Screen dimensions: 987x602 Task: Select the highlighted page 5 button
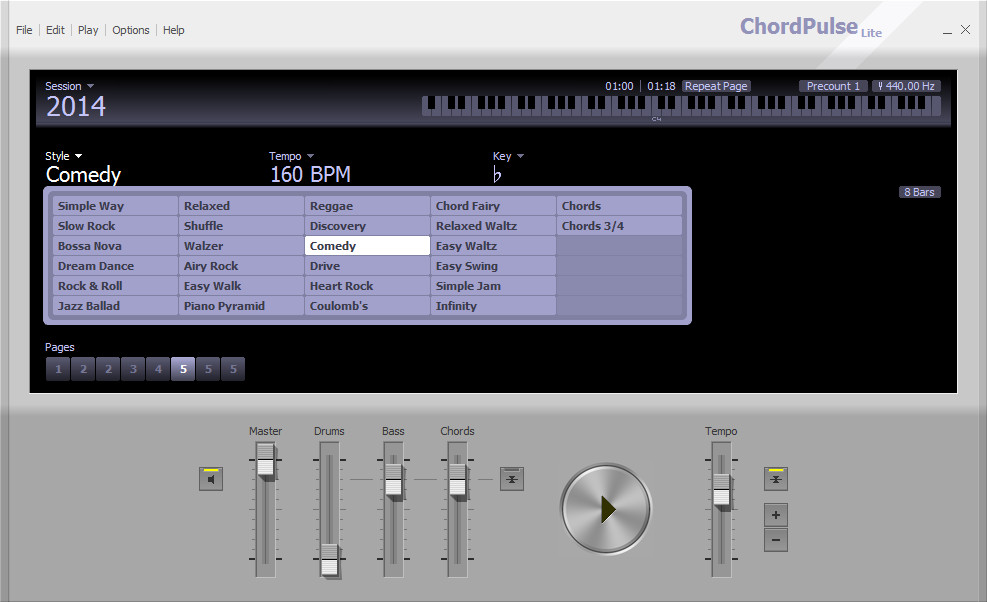click(x=183, y=369)
